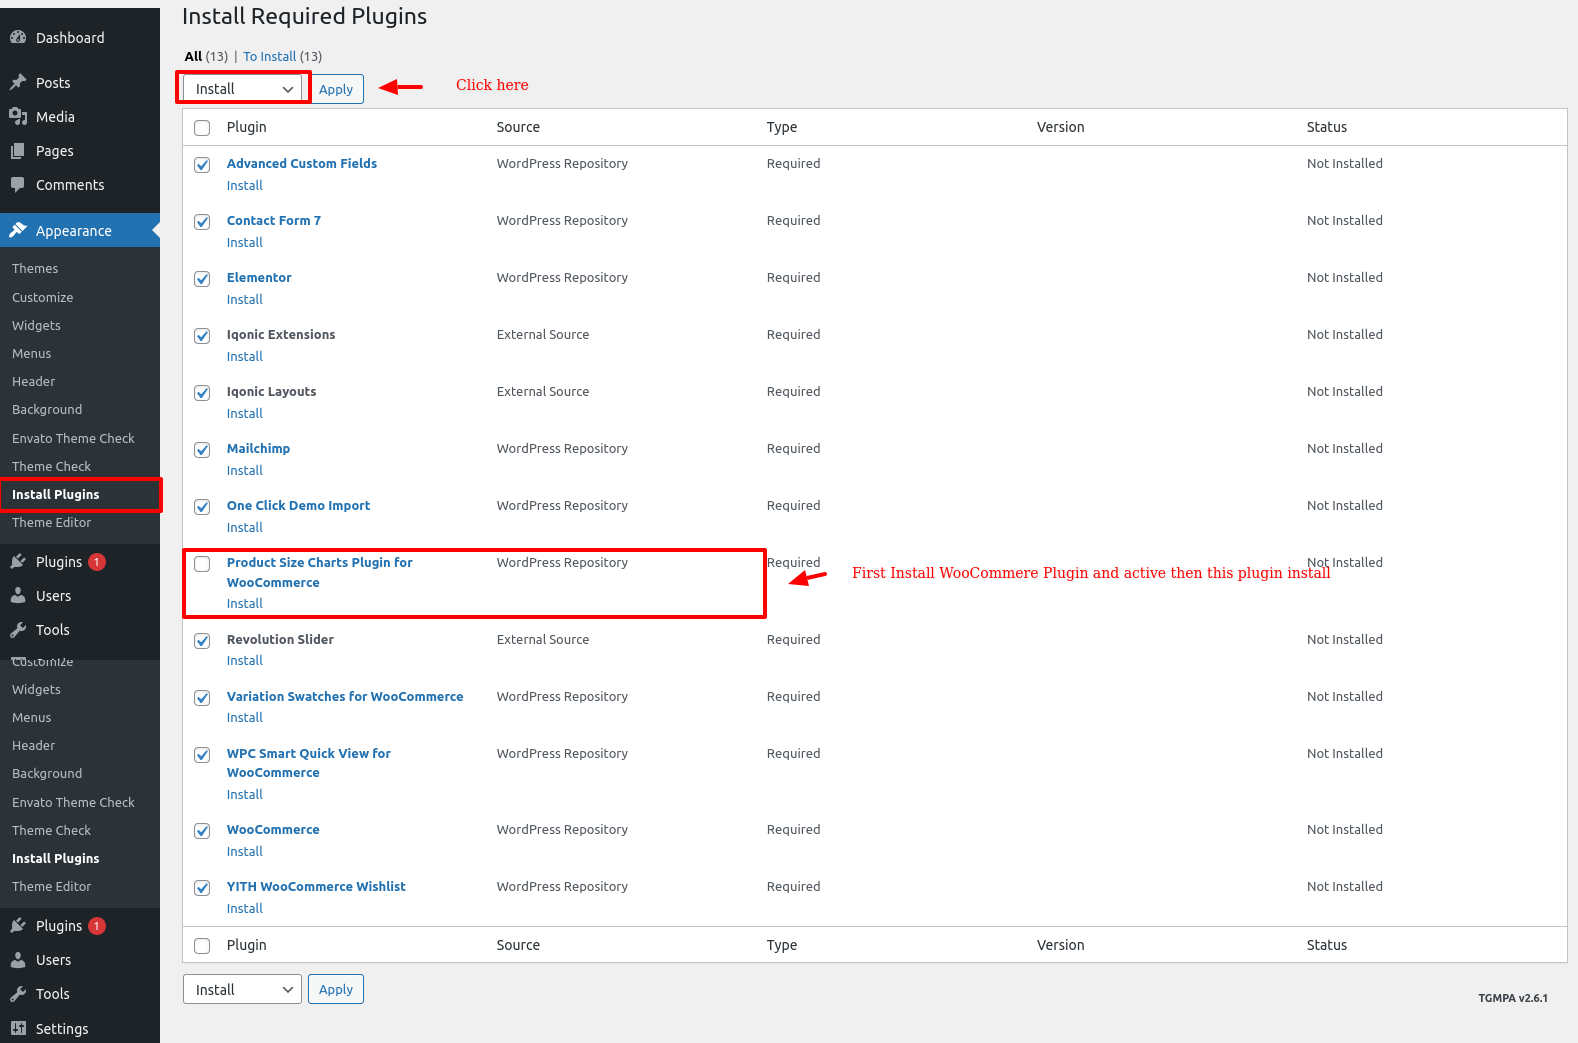Viewport: 1578px width, 1043px height.
Task: Click the upper Plugins plug icon
Action: 18,561
